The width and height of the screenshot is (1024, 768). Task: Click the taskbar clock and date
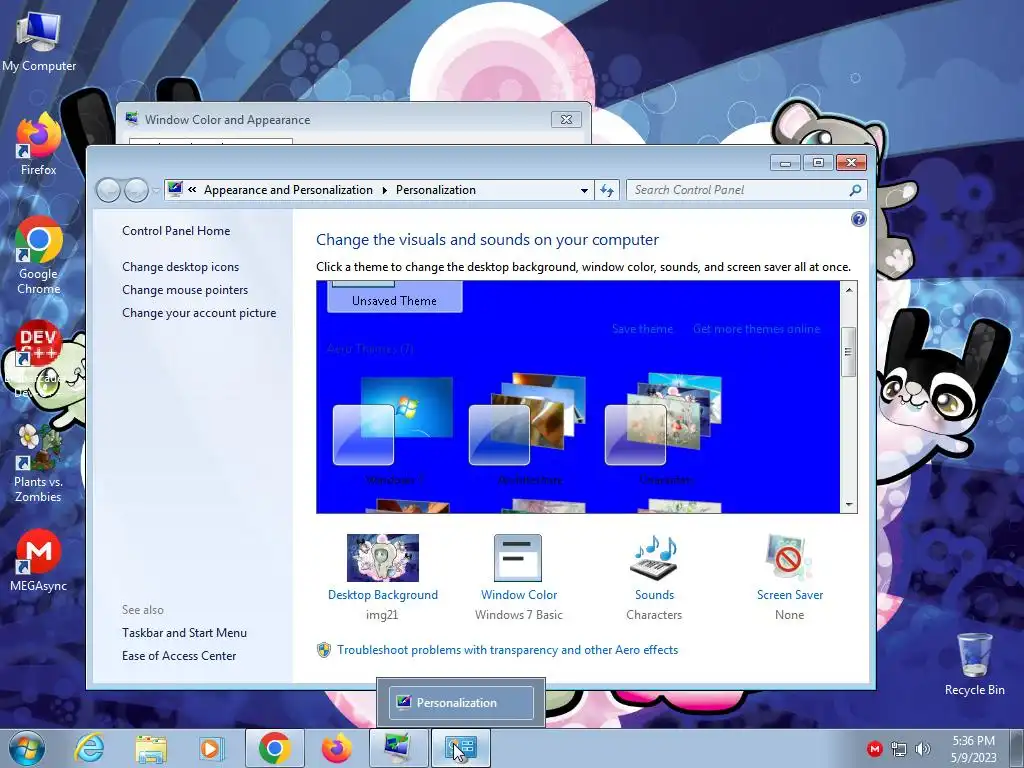973,749
